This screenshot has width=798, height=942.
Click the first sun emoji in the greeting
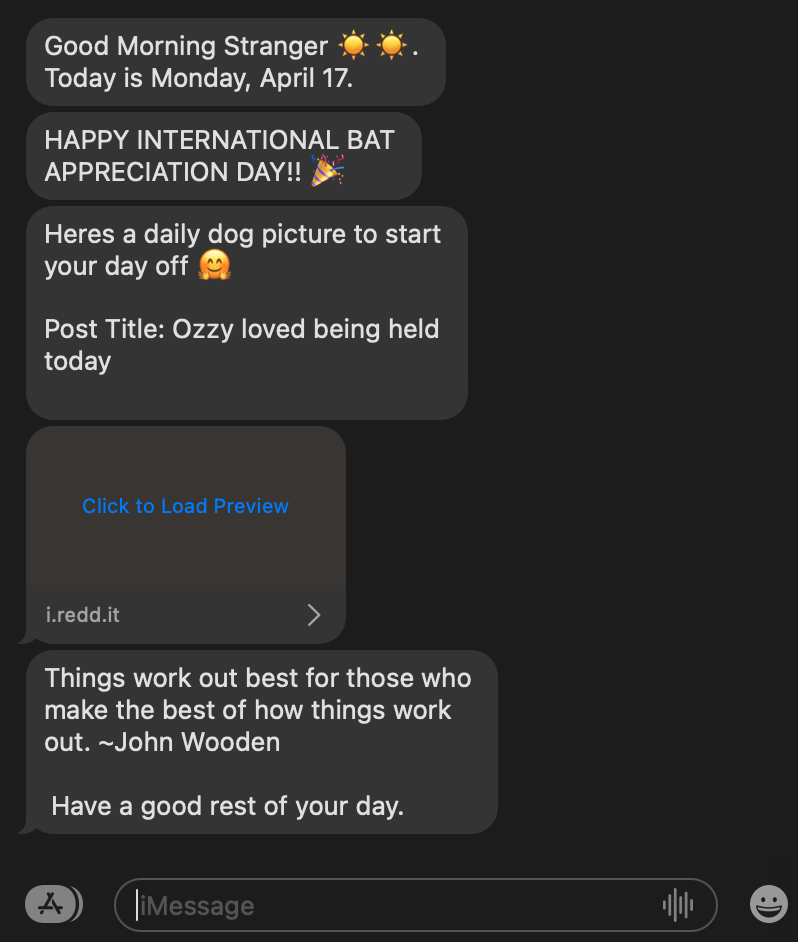[353, 46]
